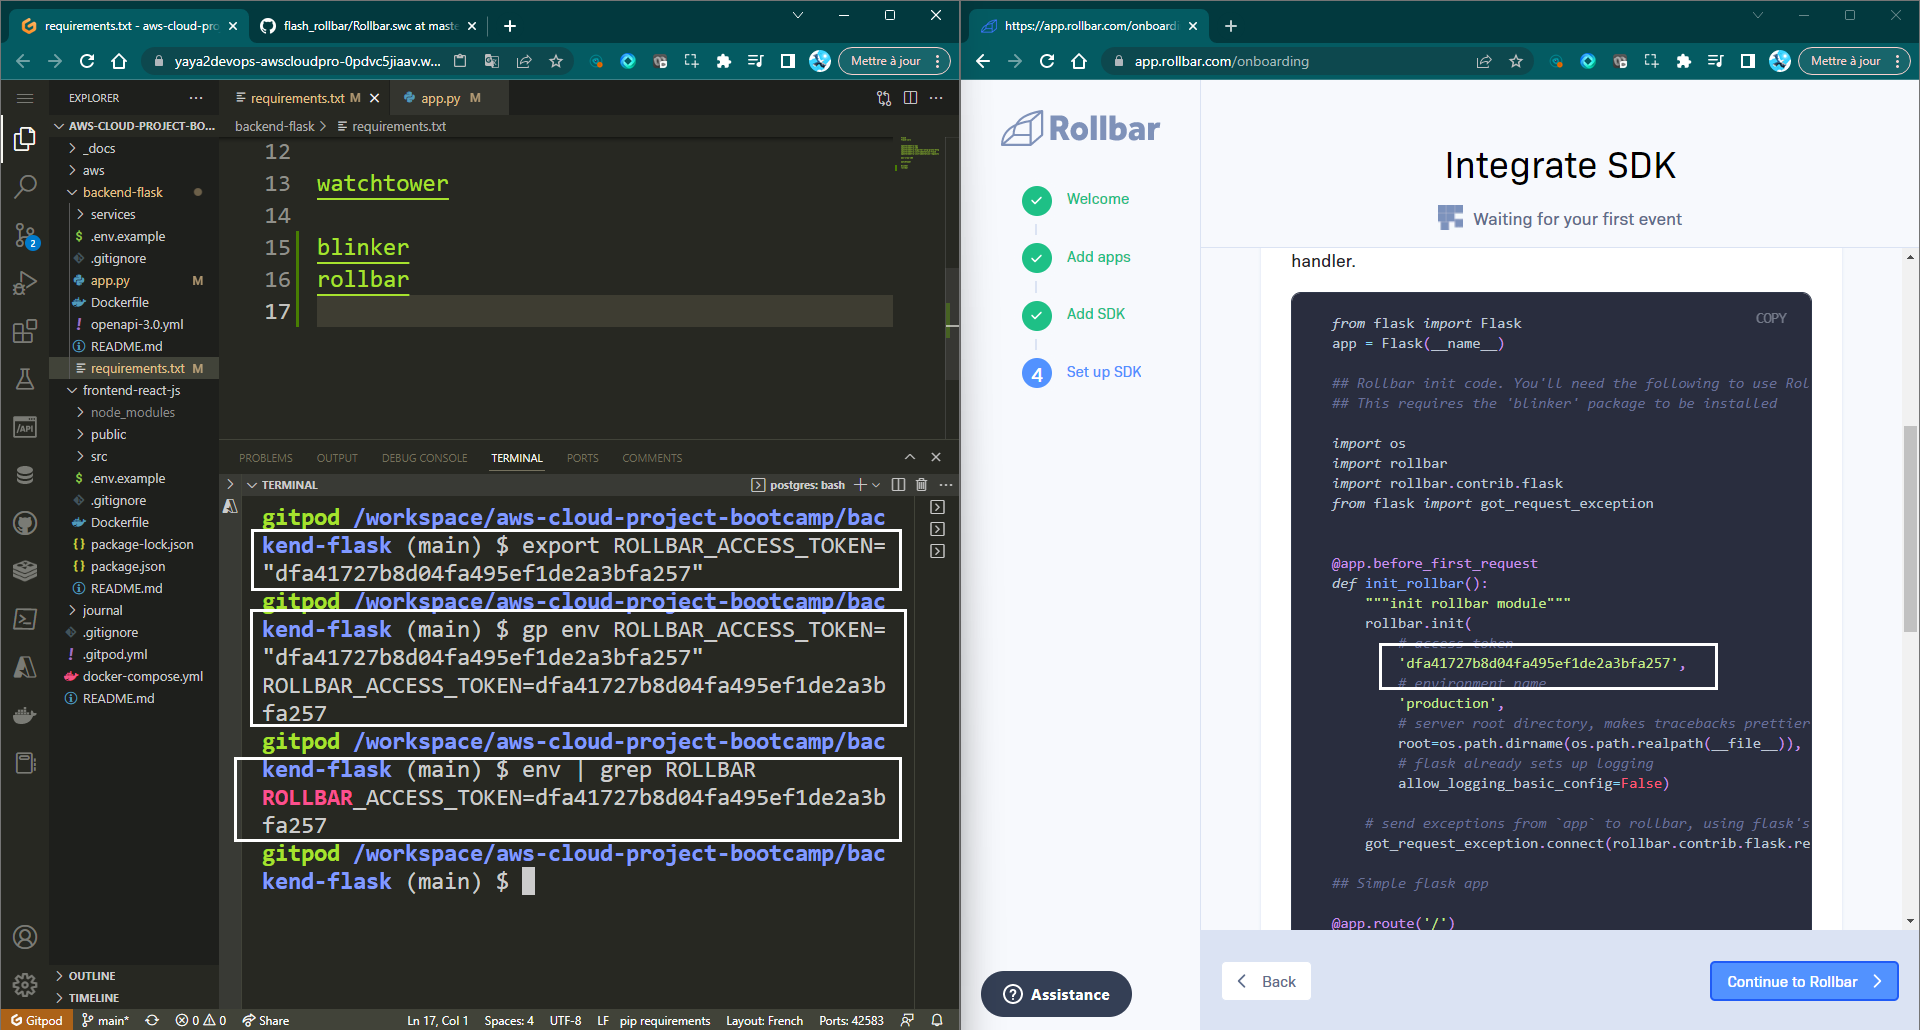Reload the Rollbar onboarding page
Viewport: 1920px width, 1030px height.
point(1047,61)
